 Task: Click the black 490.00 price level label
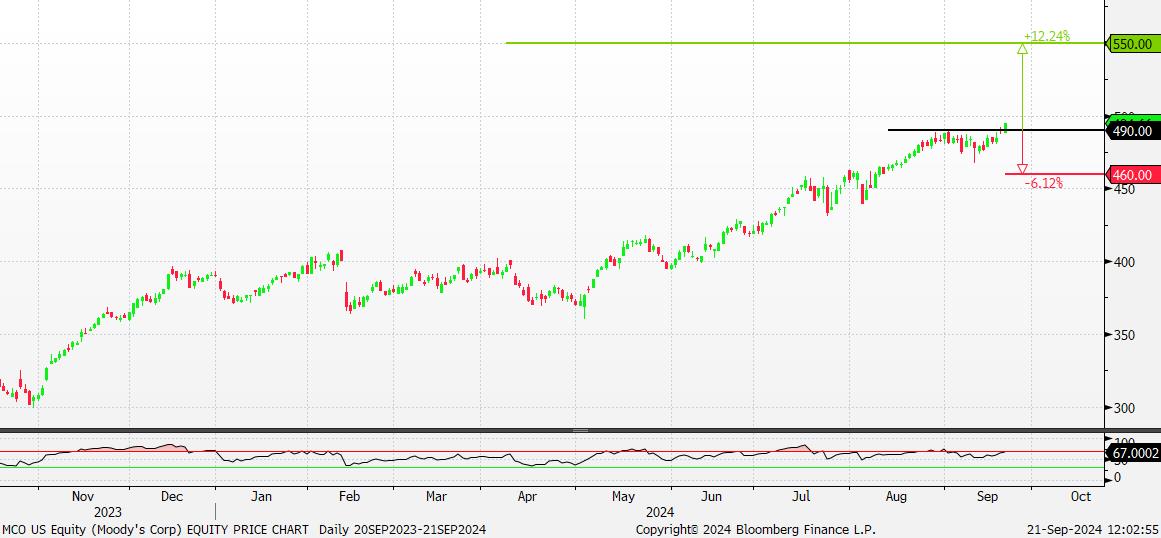[1133, 131]
